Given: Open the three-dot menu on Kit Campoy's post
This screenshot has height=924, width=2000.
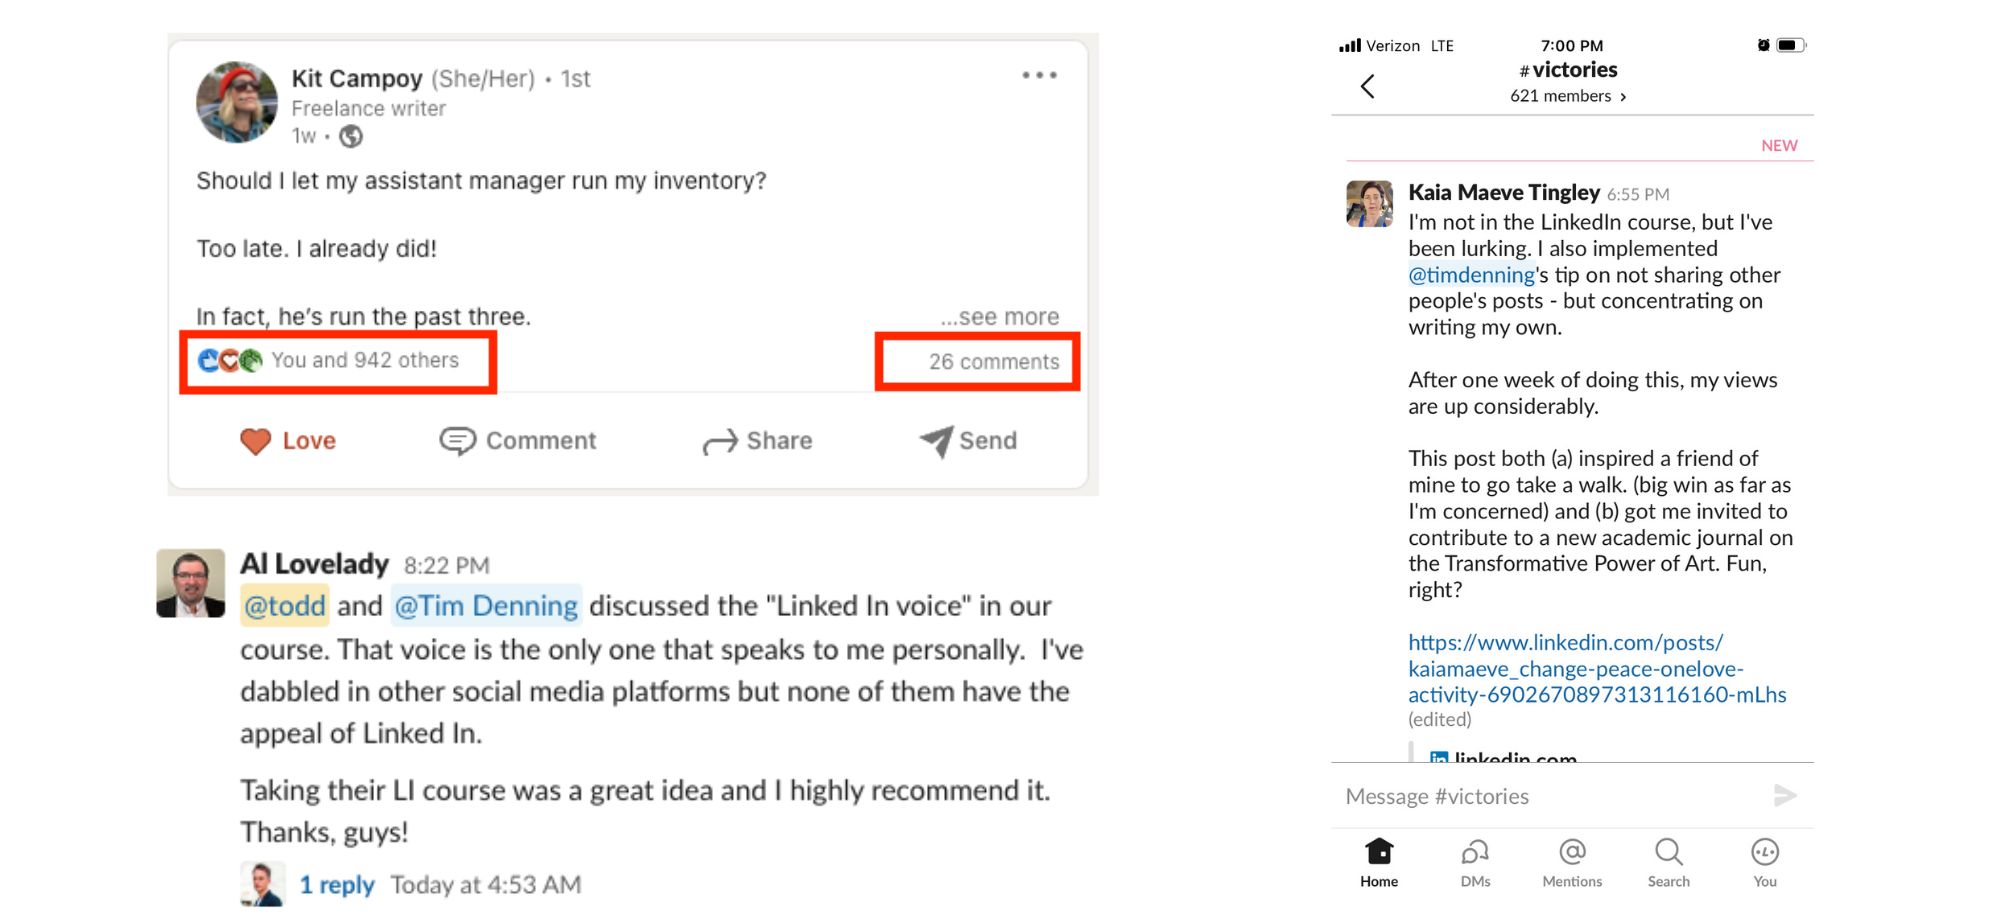Looking at the screenshot, I should pyautogui.click(x=1039, y=75).
